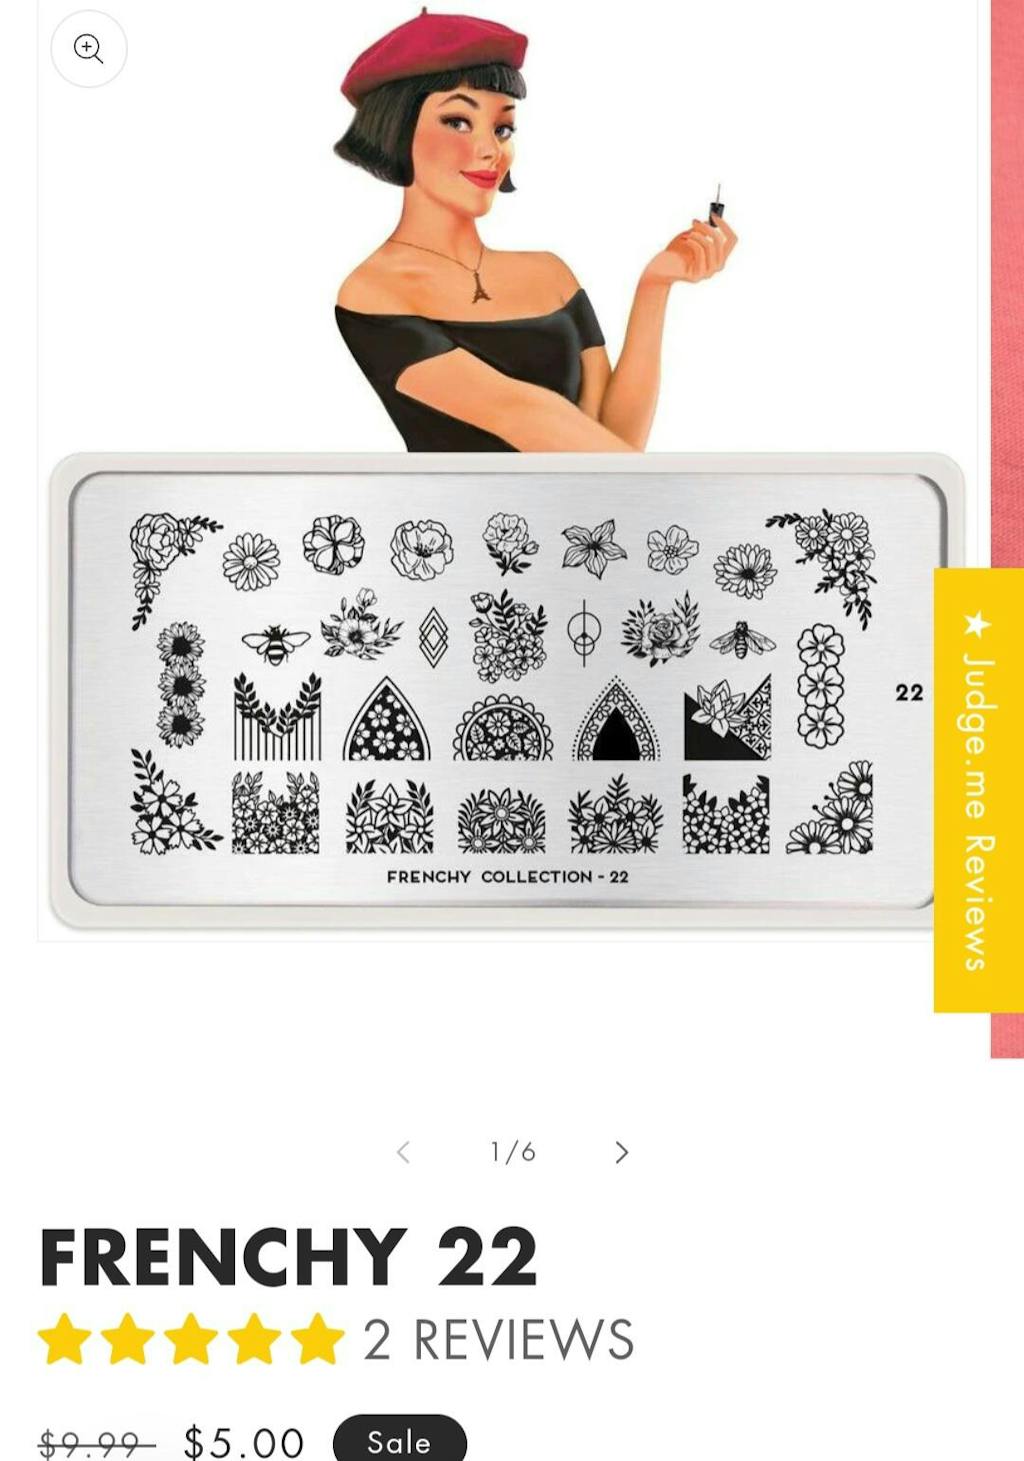Image resolution: width=1024 pixels, height=1461 pixels.
Task: Go to previous product image arrow
Action: point(403,1152)
